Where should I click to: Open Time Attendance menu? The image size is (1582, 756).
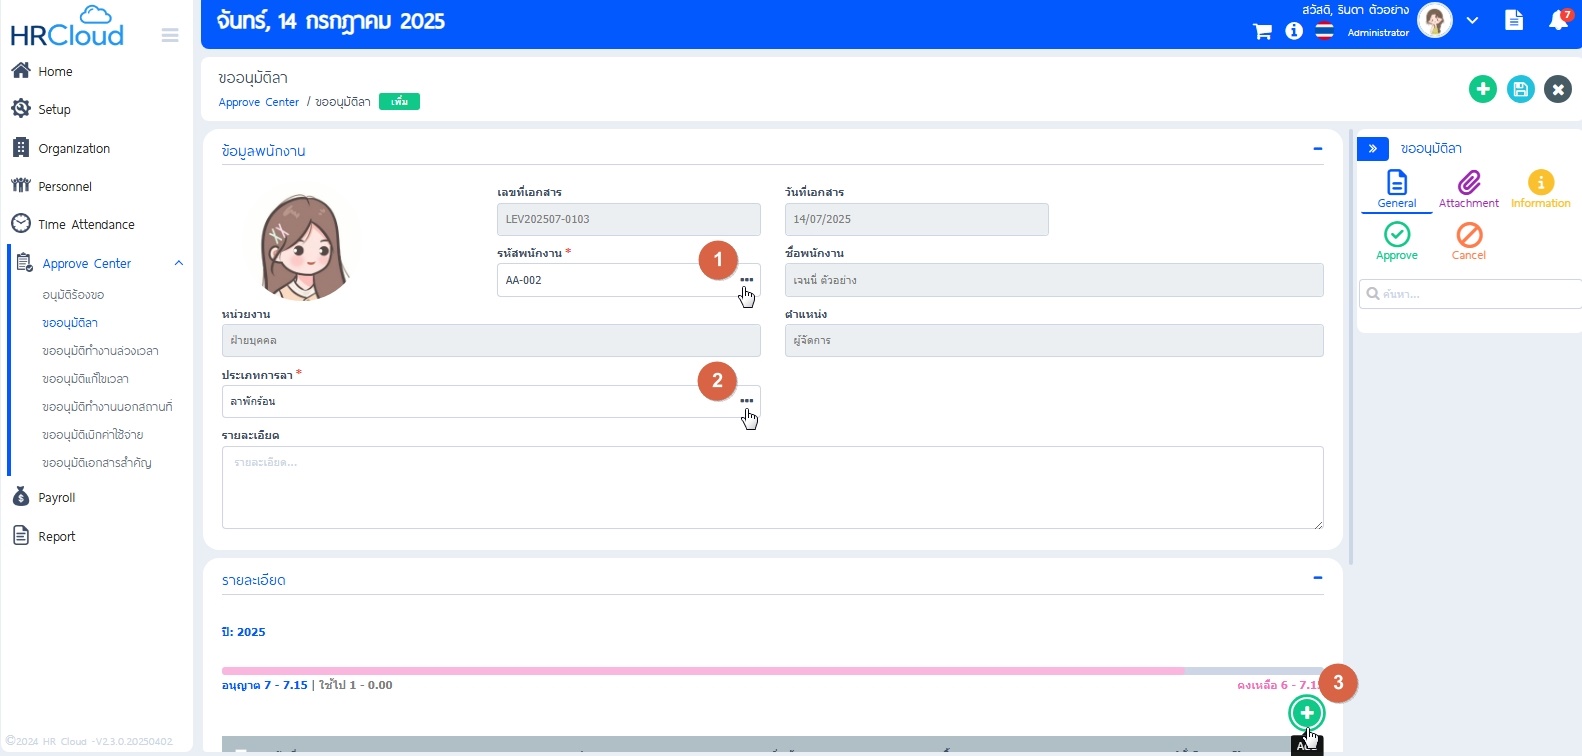tap(86, 225)
